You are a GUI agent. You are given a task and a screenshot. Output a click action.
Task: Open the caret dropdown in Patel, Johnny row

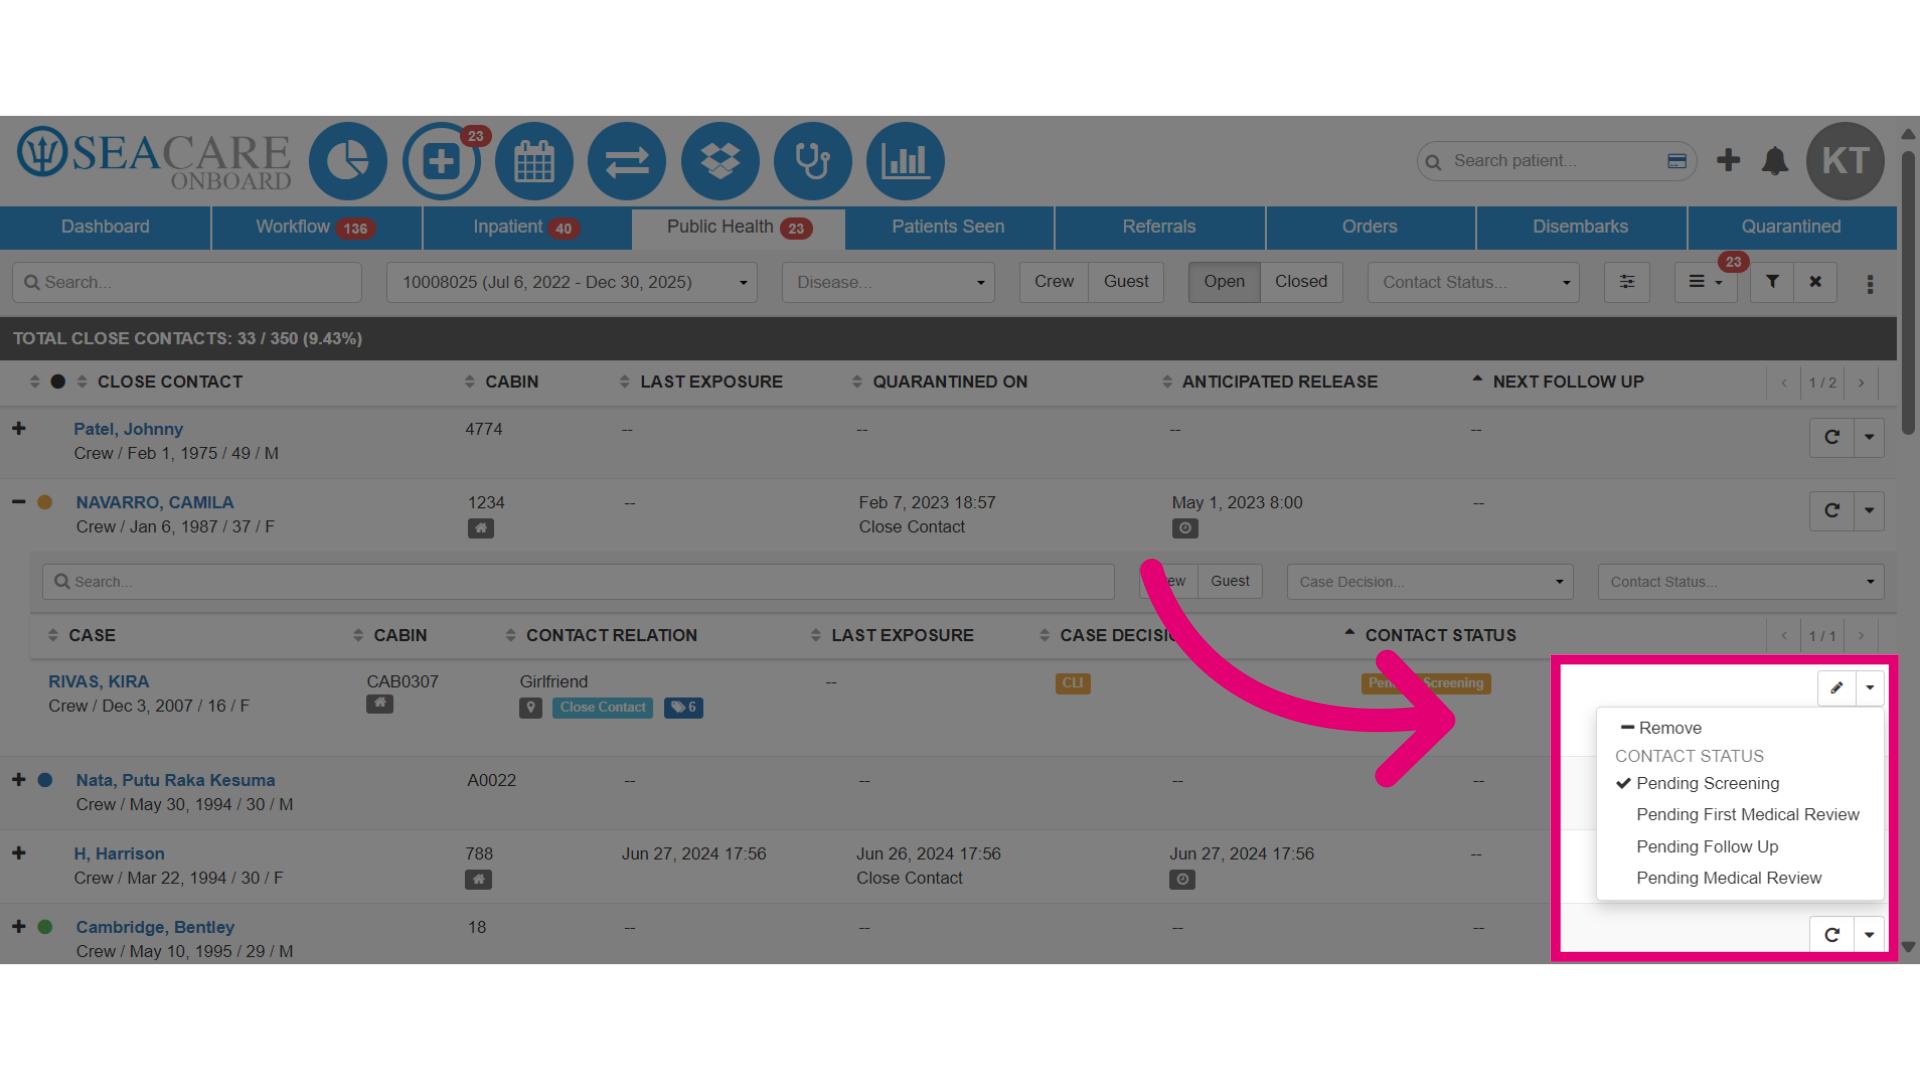(x=1869, y=437)
